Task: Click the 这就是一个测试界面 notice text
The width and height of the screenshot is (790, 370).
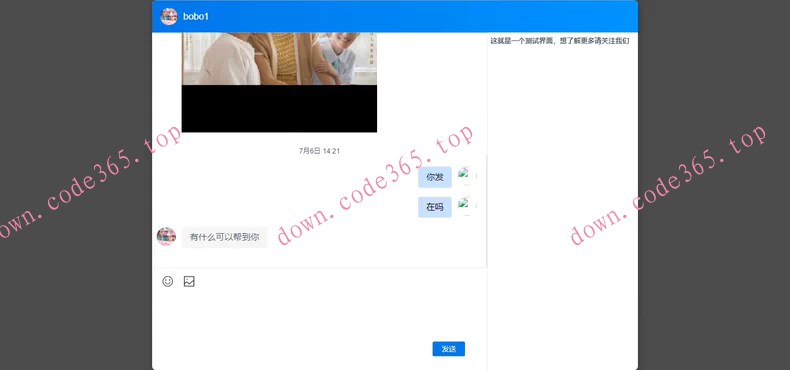Action: pos(560,41)
